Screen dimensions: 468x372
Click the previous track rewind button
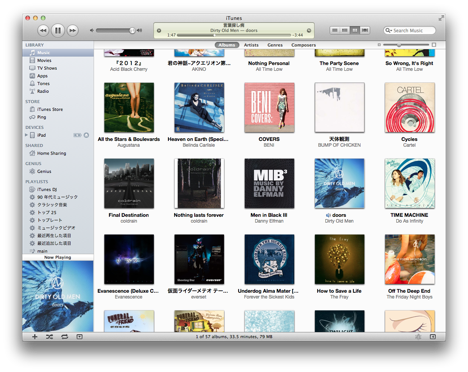click(43, 30)
